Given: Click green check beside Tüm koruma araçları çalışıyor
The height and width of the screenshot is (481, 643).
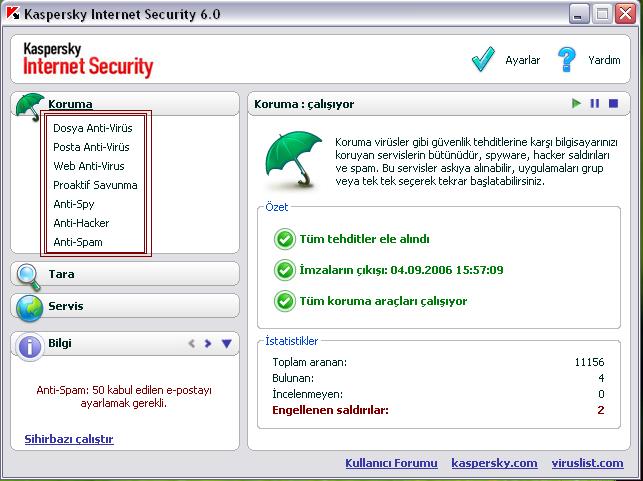Looking at the screenshot, I should coord(284,301).
